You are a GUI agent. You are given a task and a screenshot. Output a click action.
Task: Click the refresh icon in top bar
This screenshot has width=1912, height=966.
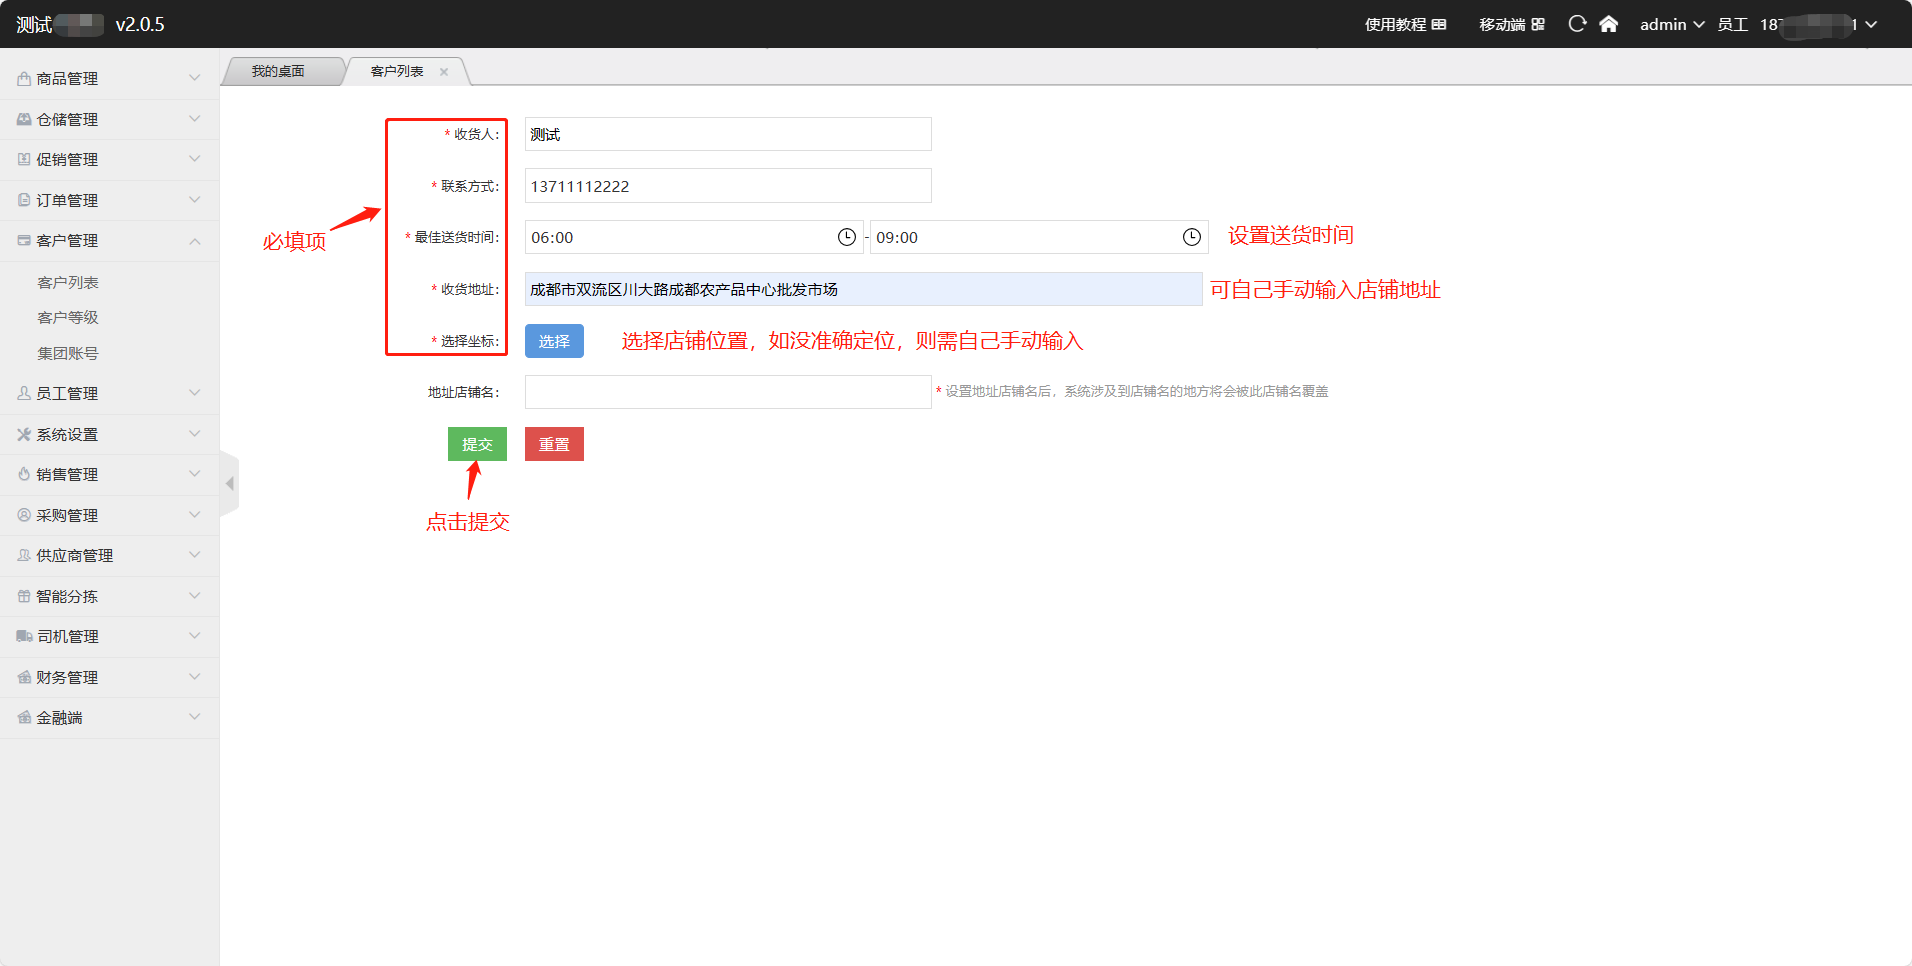click(1577, 24)
